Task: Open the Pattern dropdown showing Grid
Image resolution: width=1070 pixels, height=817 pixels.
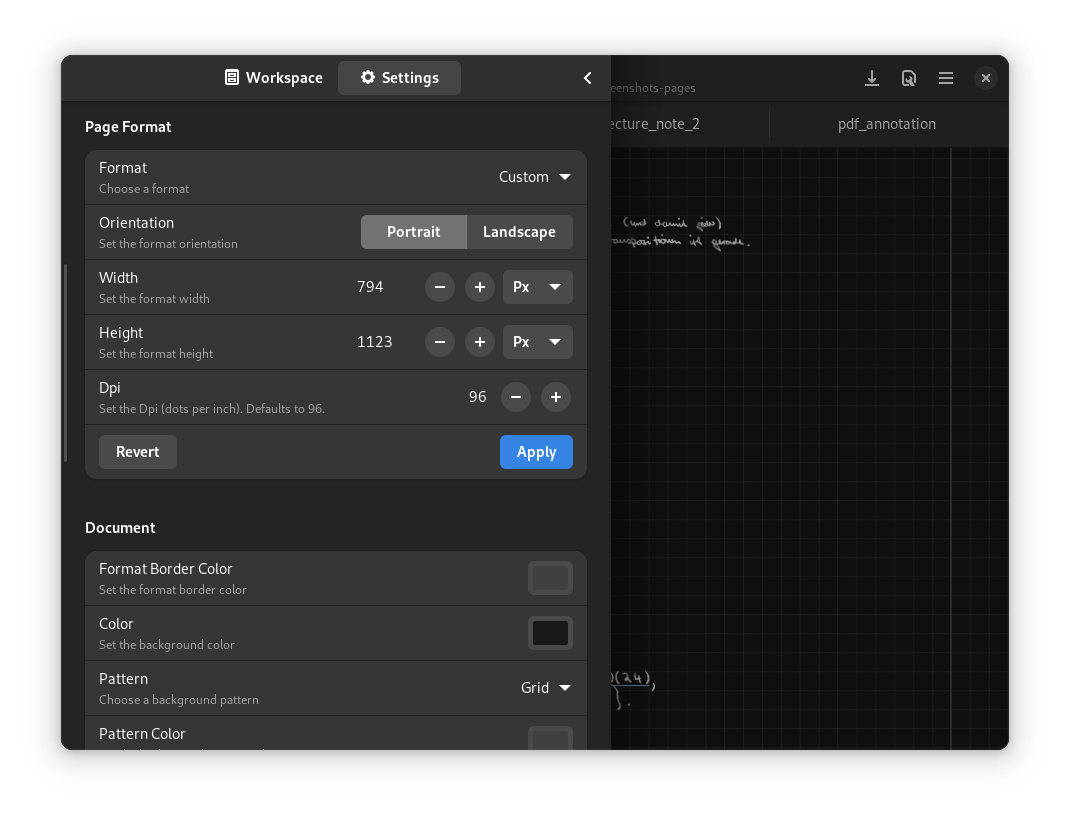Action: [545, 688]
